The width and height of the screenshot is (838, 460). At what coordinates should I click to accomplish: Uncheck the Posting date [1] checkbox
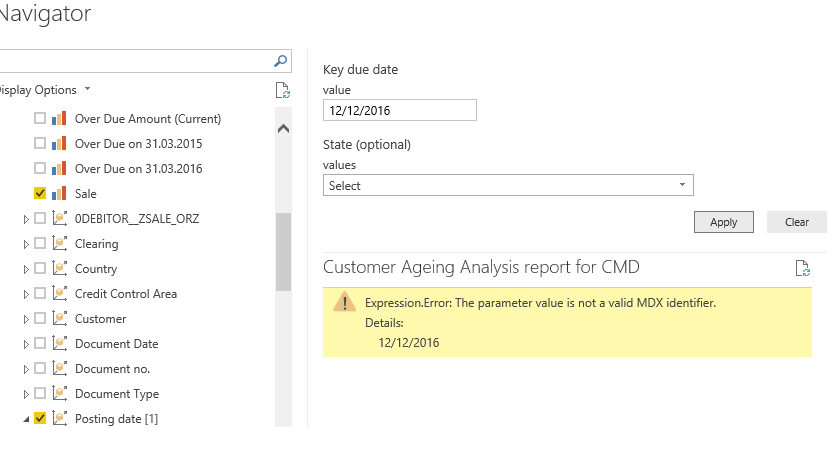(x=40, y=418)
